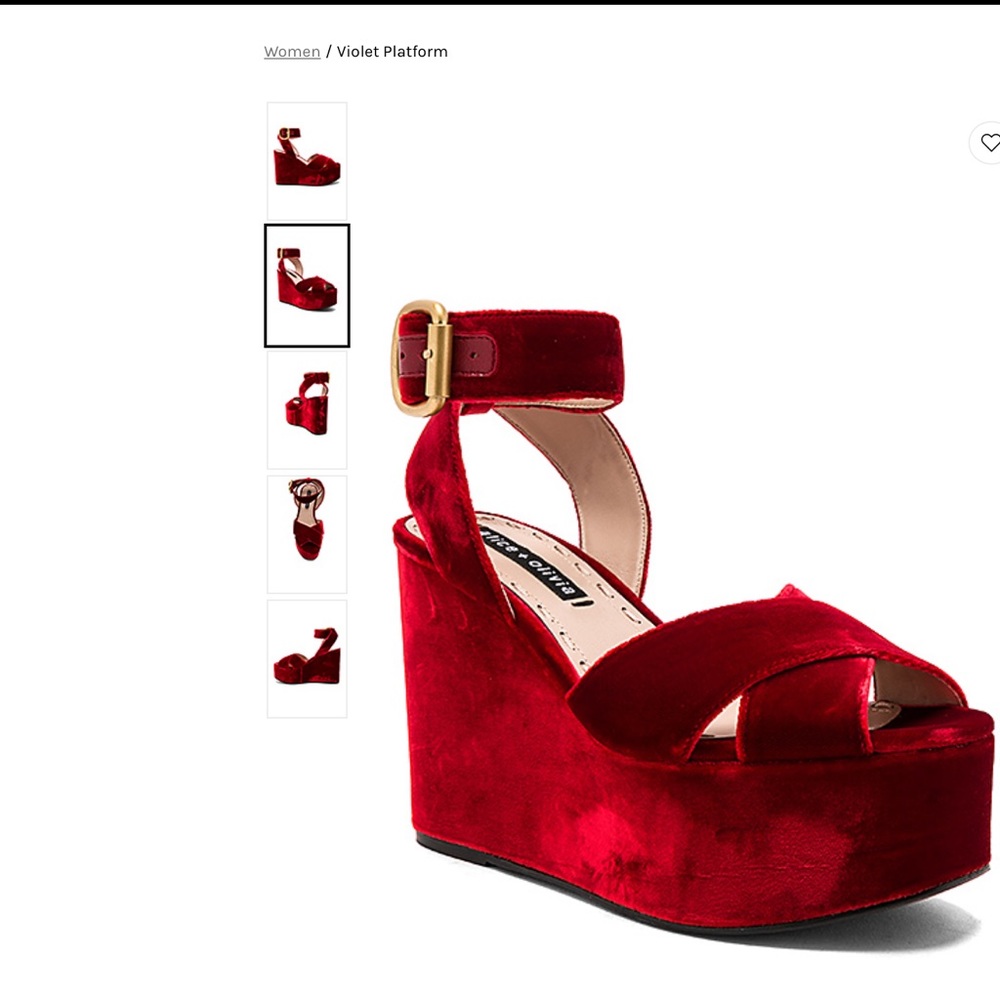Viewport: 1000px width, 1000px height.
Task: Click the main red velvet wedge product image
Action: click(693, 625)
